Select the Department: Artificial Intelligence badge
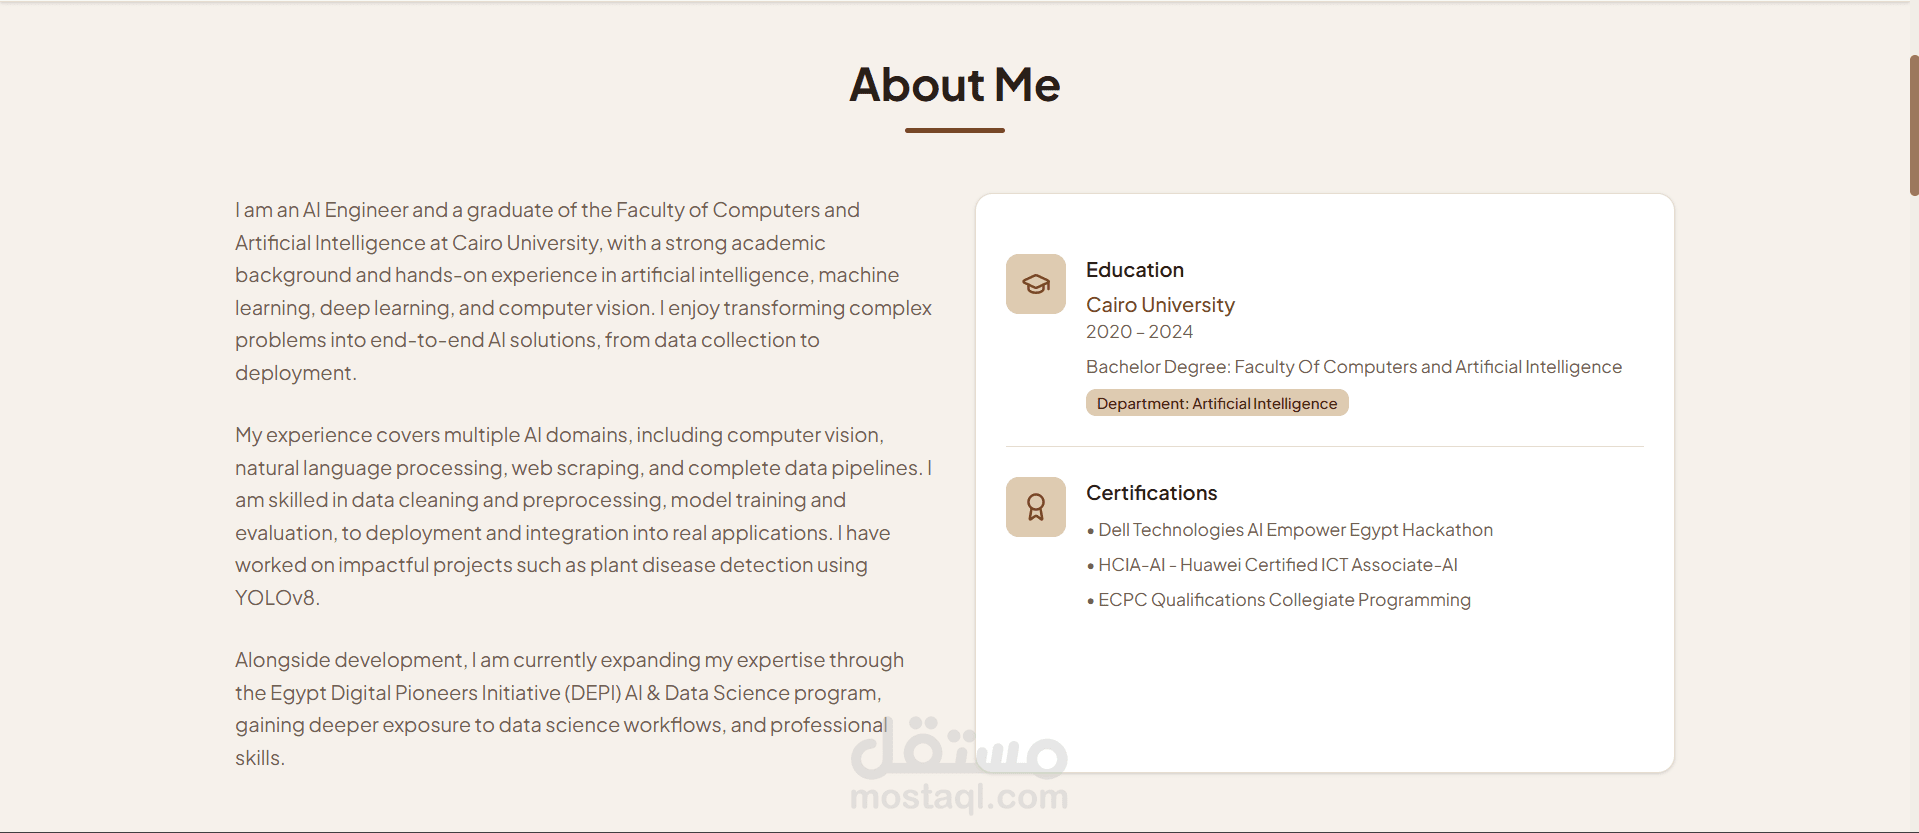Viewport: 1919px width, 833px height. 1217,403
